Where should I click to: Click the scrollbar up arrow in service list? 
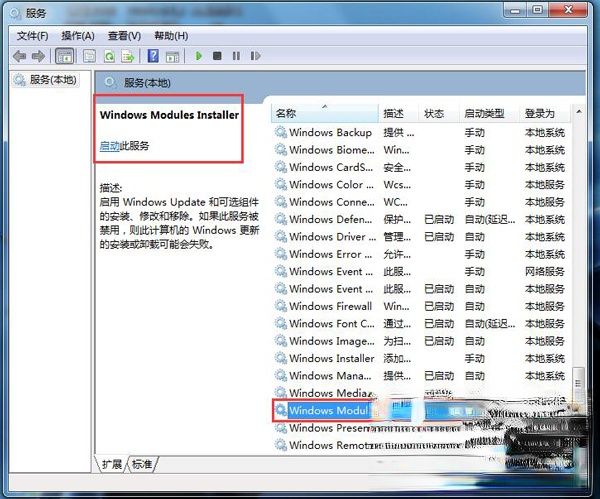[x=579, y=112]
